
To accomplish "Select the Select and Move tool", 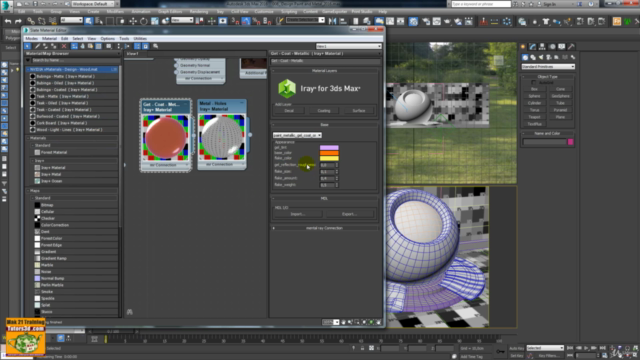I will coord(133,21).
